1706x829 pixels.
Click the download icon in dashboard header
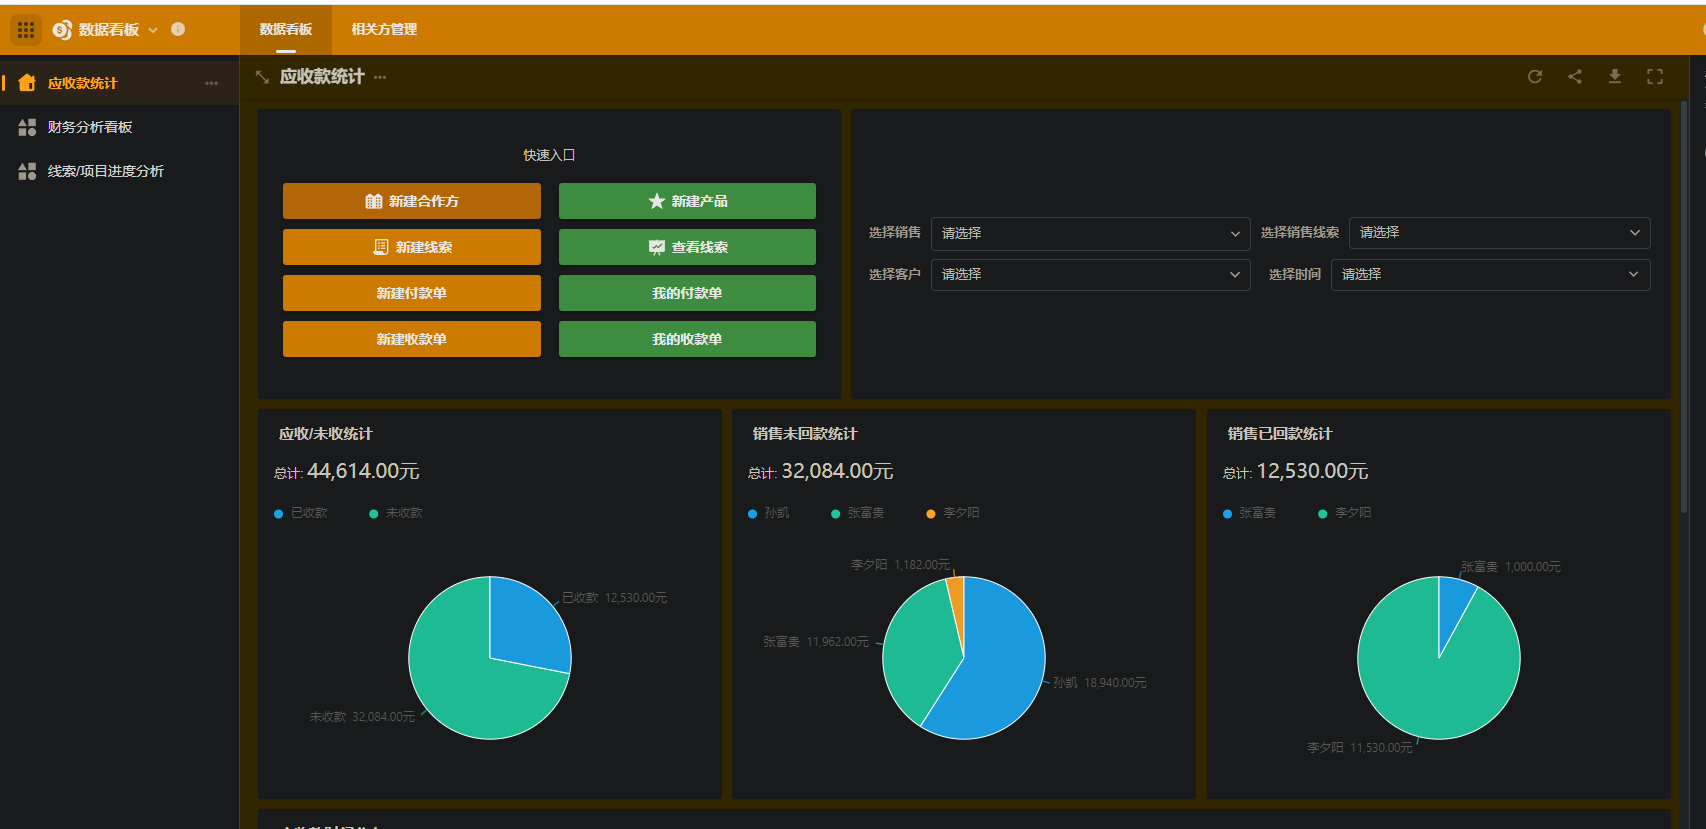(1615, 77)
